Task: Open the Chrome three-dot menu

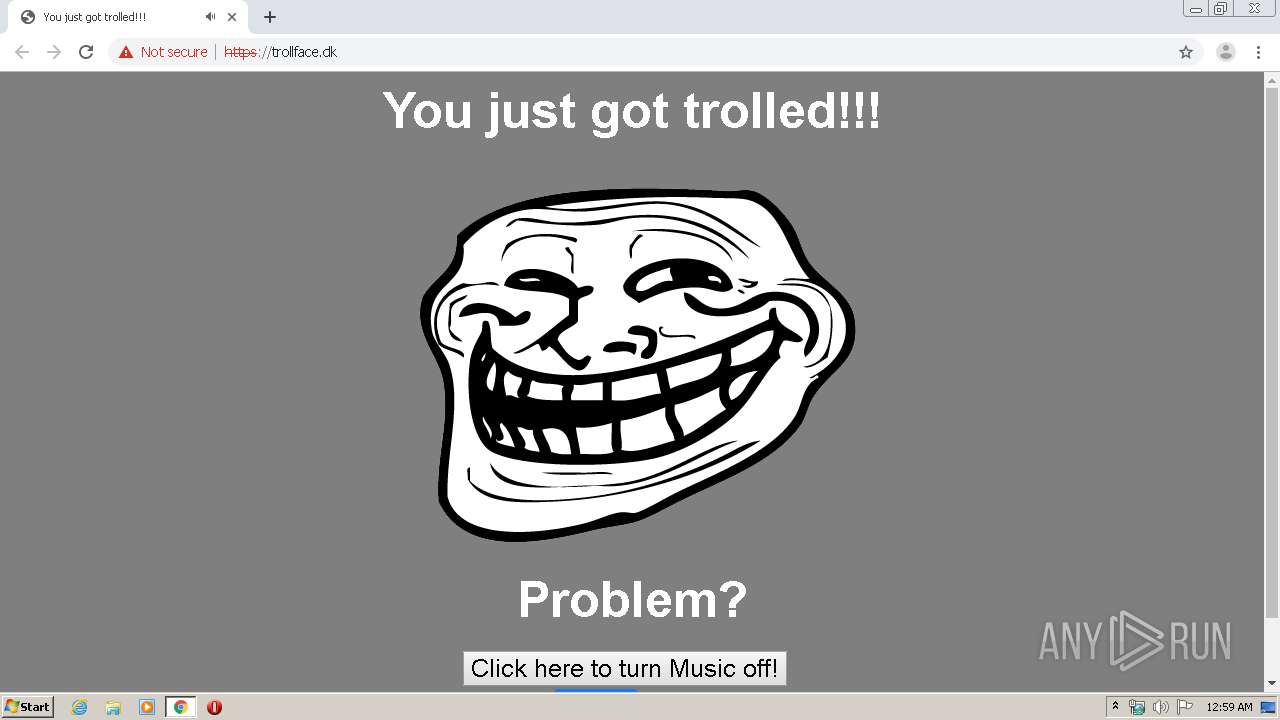Action: tap(1258, 52)
